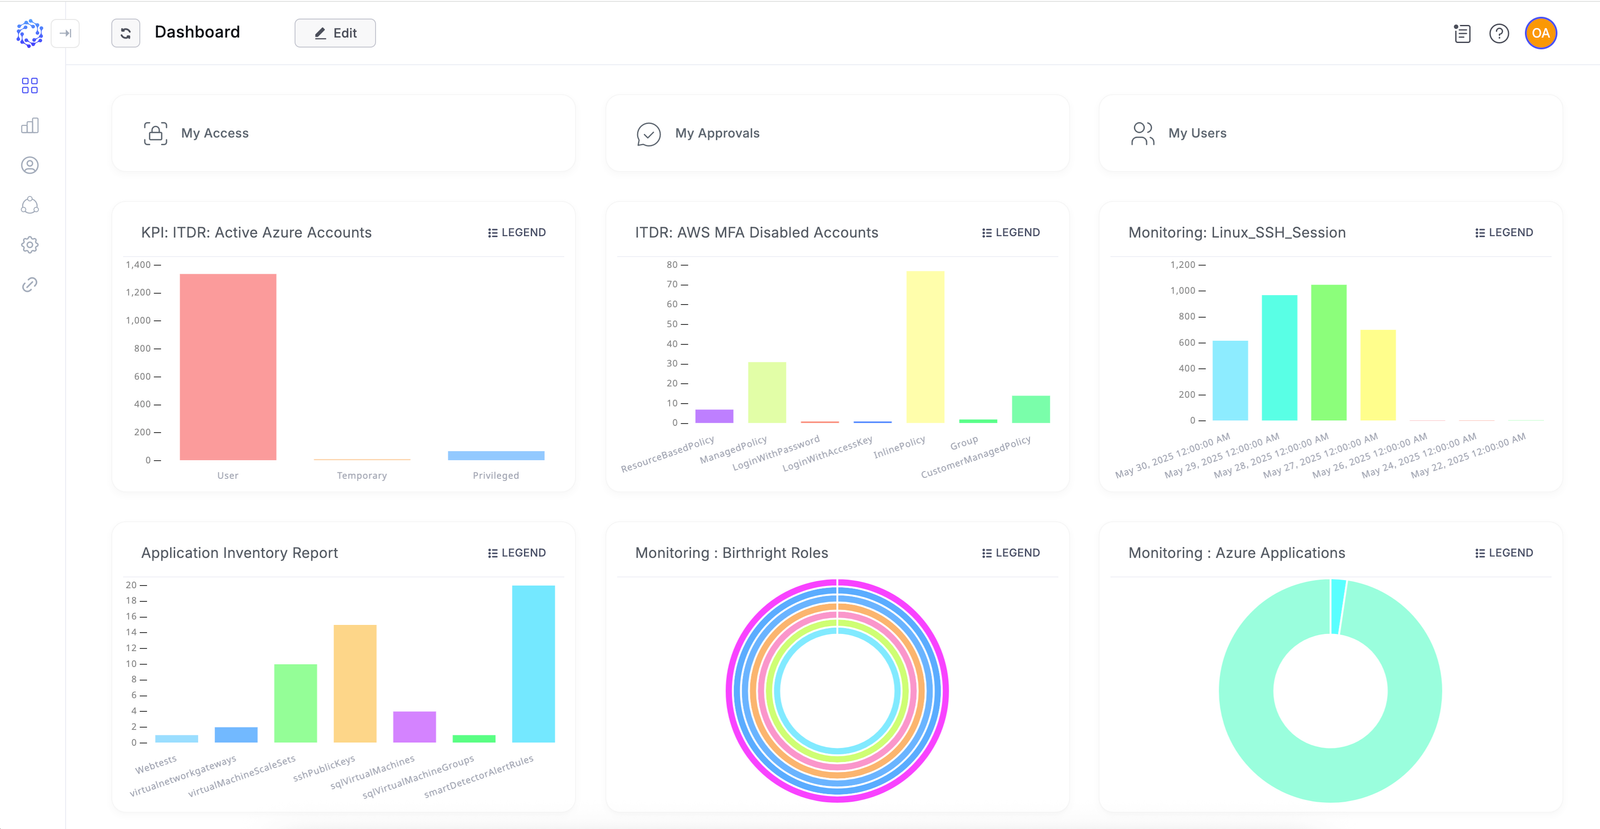
Task: Open the My Users card
Action: tap(1330, 133)
